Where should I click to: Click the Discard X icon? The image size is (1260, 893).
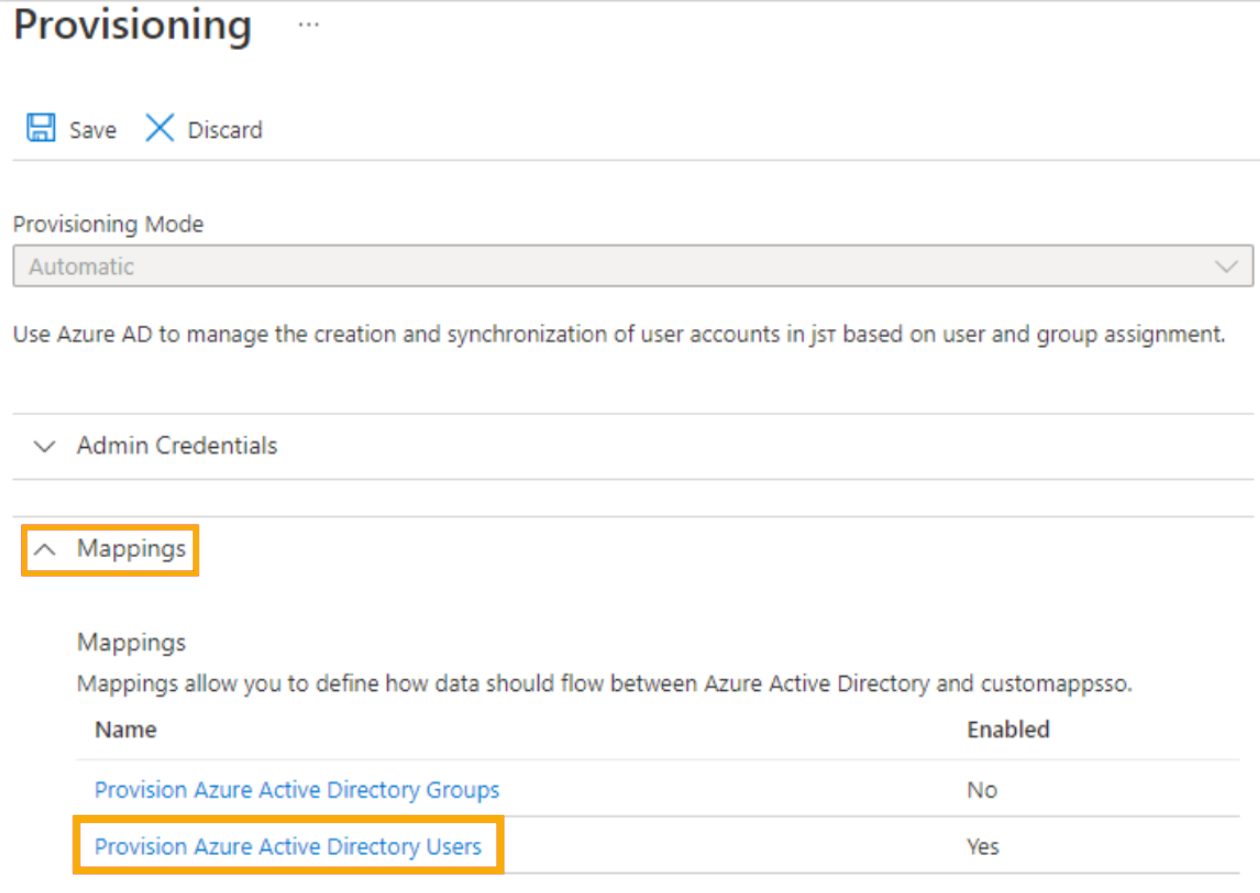point(159,129)
